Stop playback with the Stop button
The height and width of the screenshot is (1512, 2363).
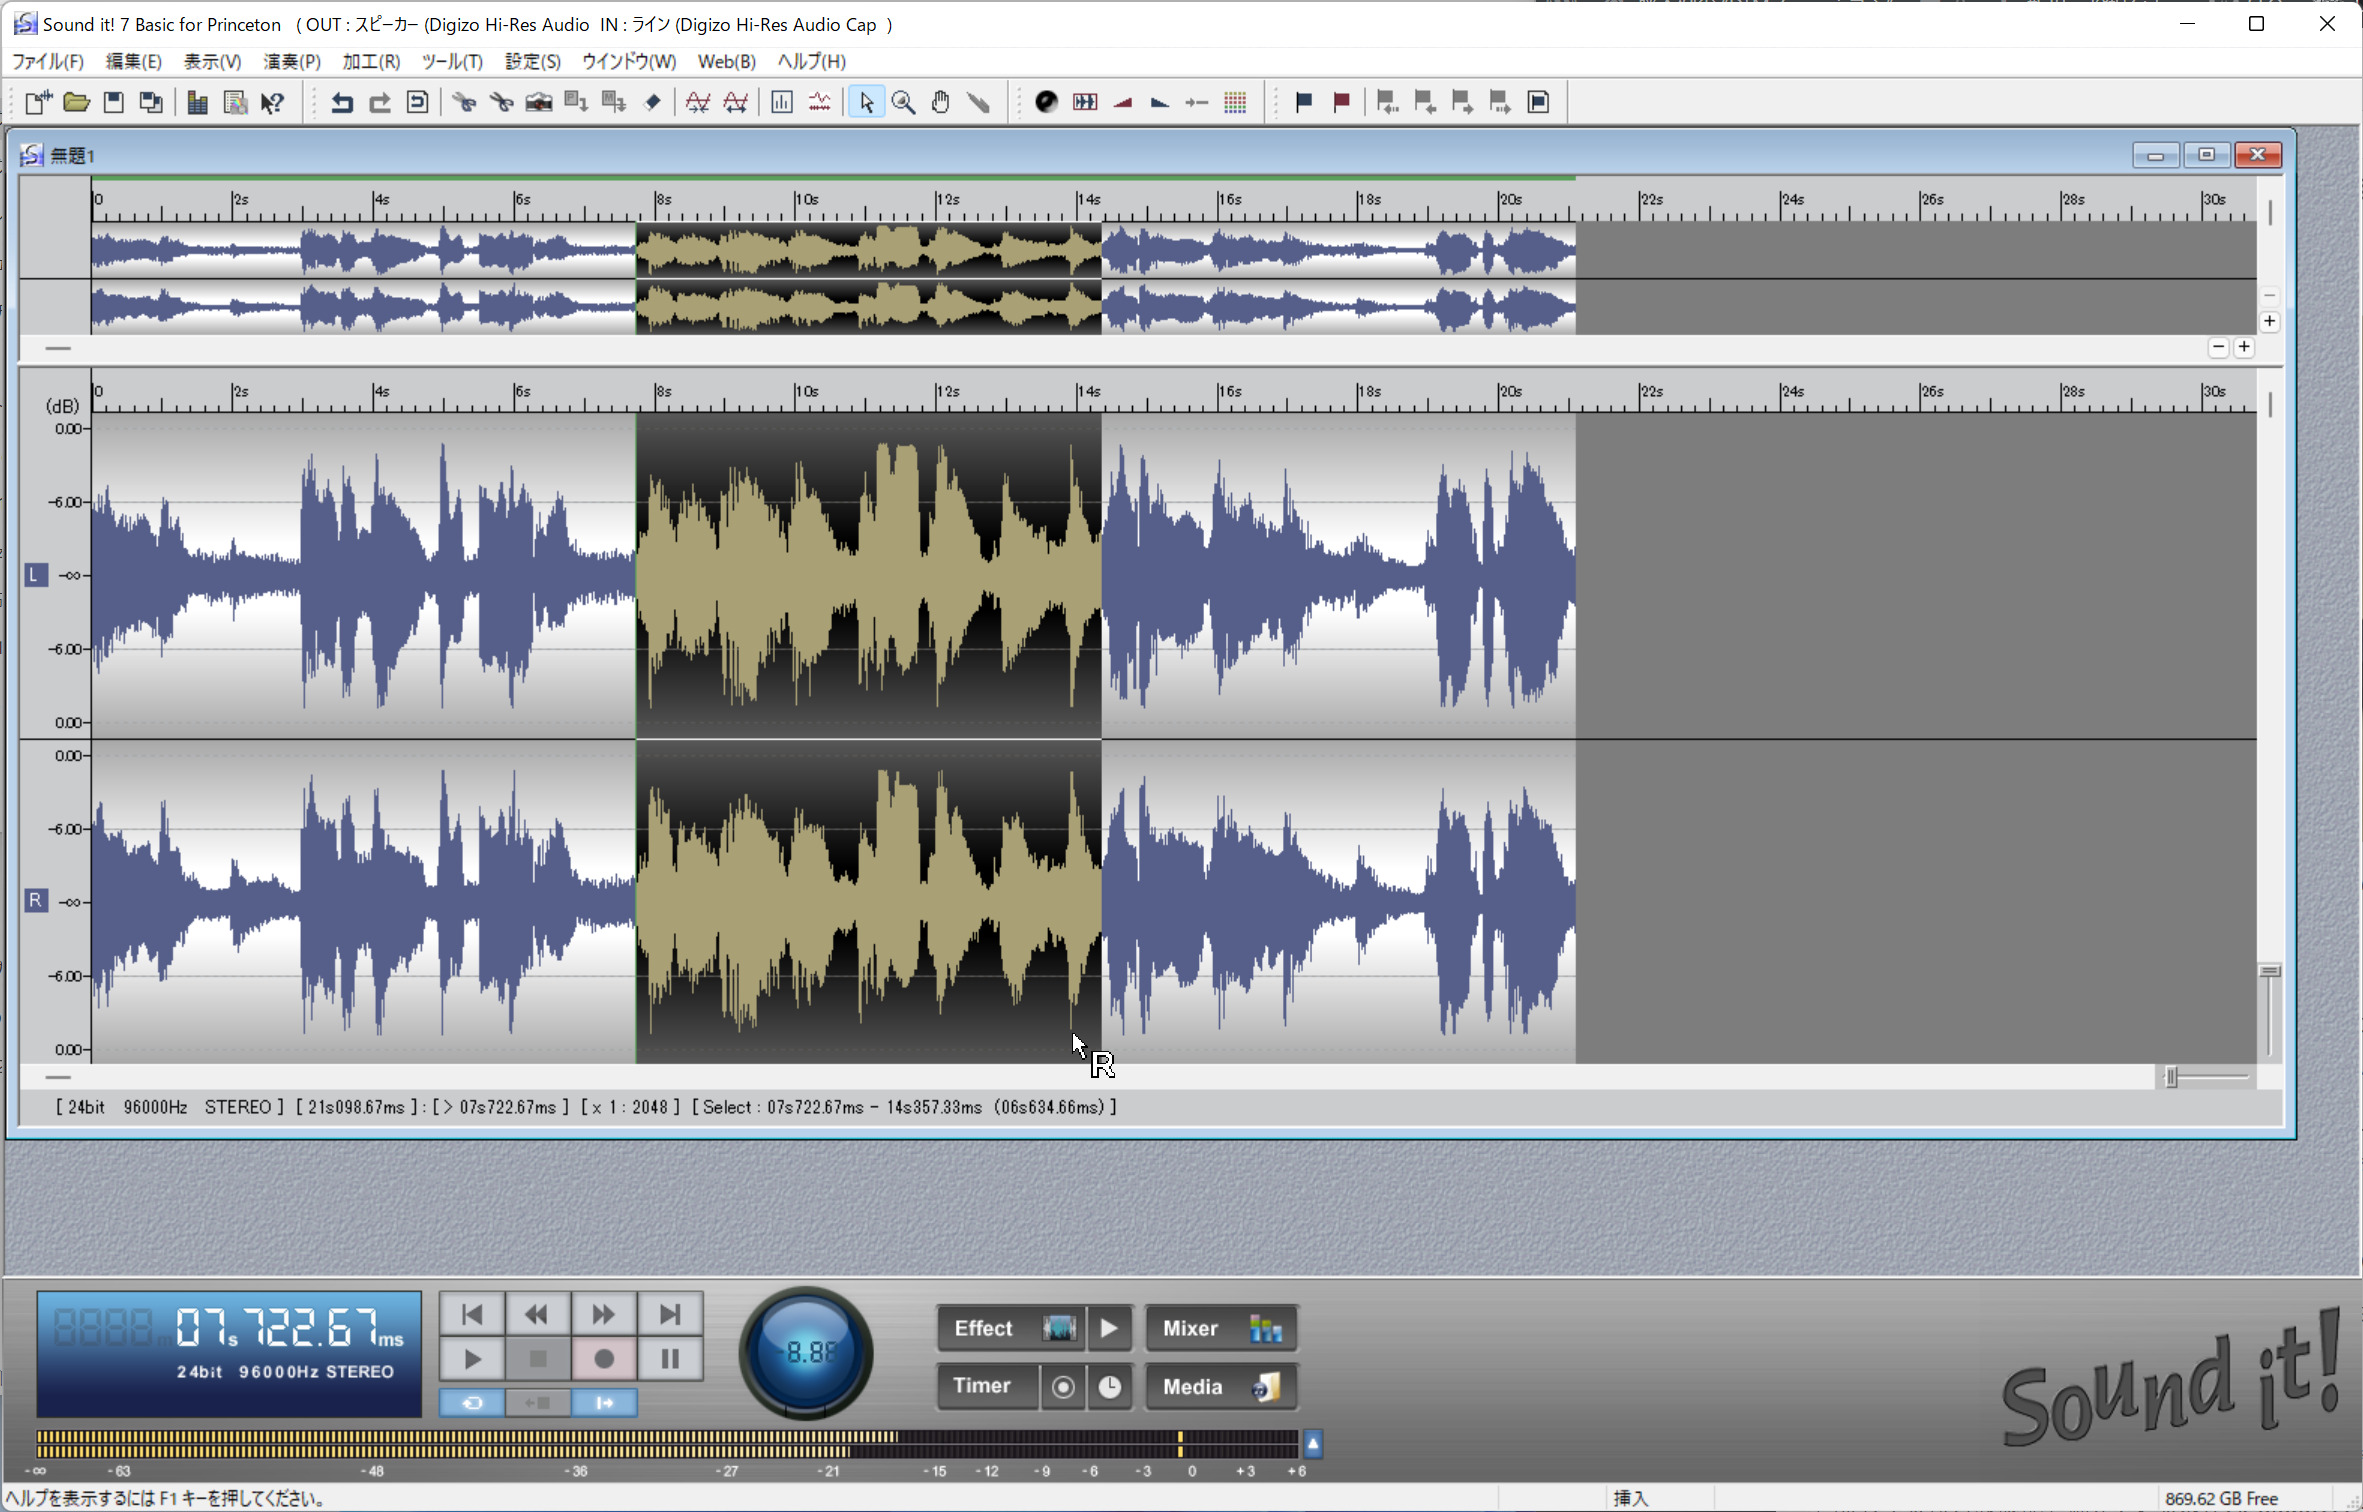pyautogui.click(x=538, y=1359)
